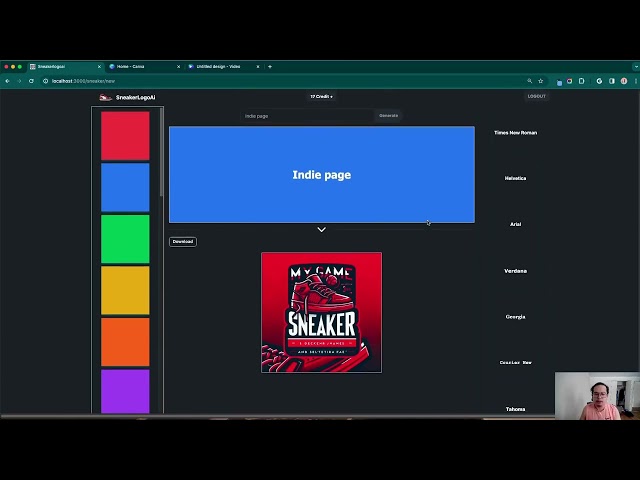This screenshot has width=640, height=480.
Task: Click the Google account G icon
Action: pos(599,81)
